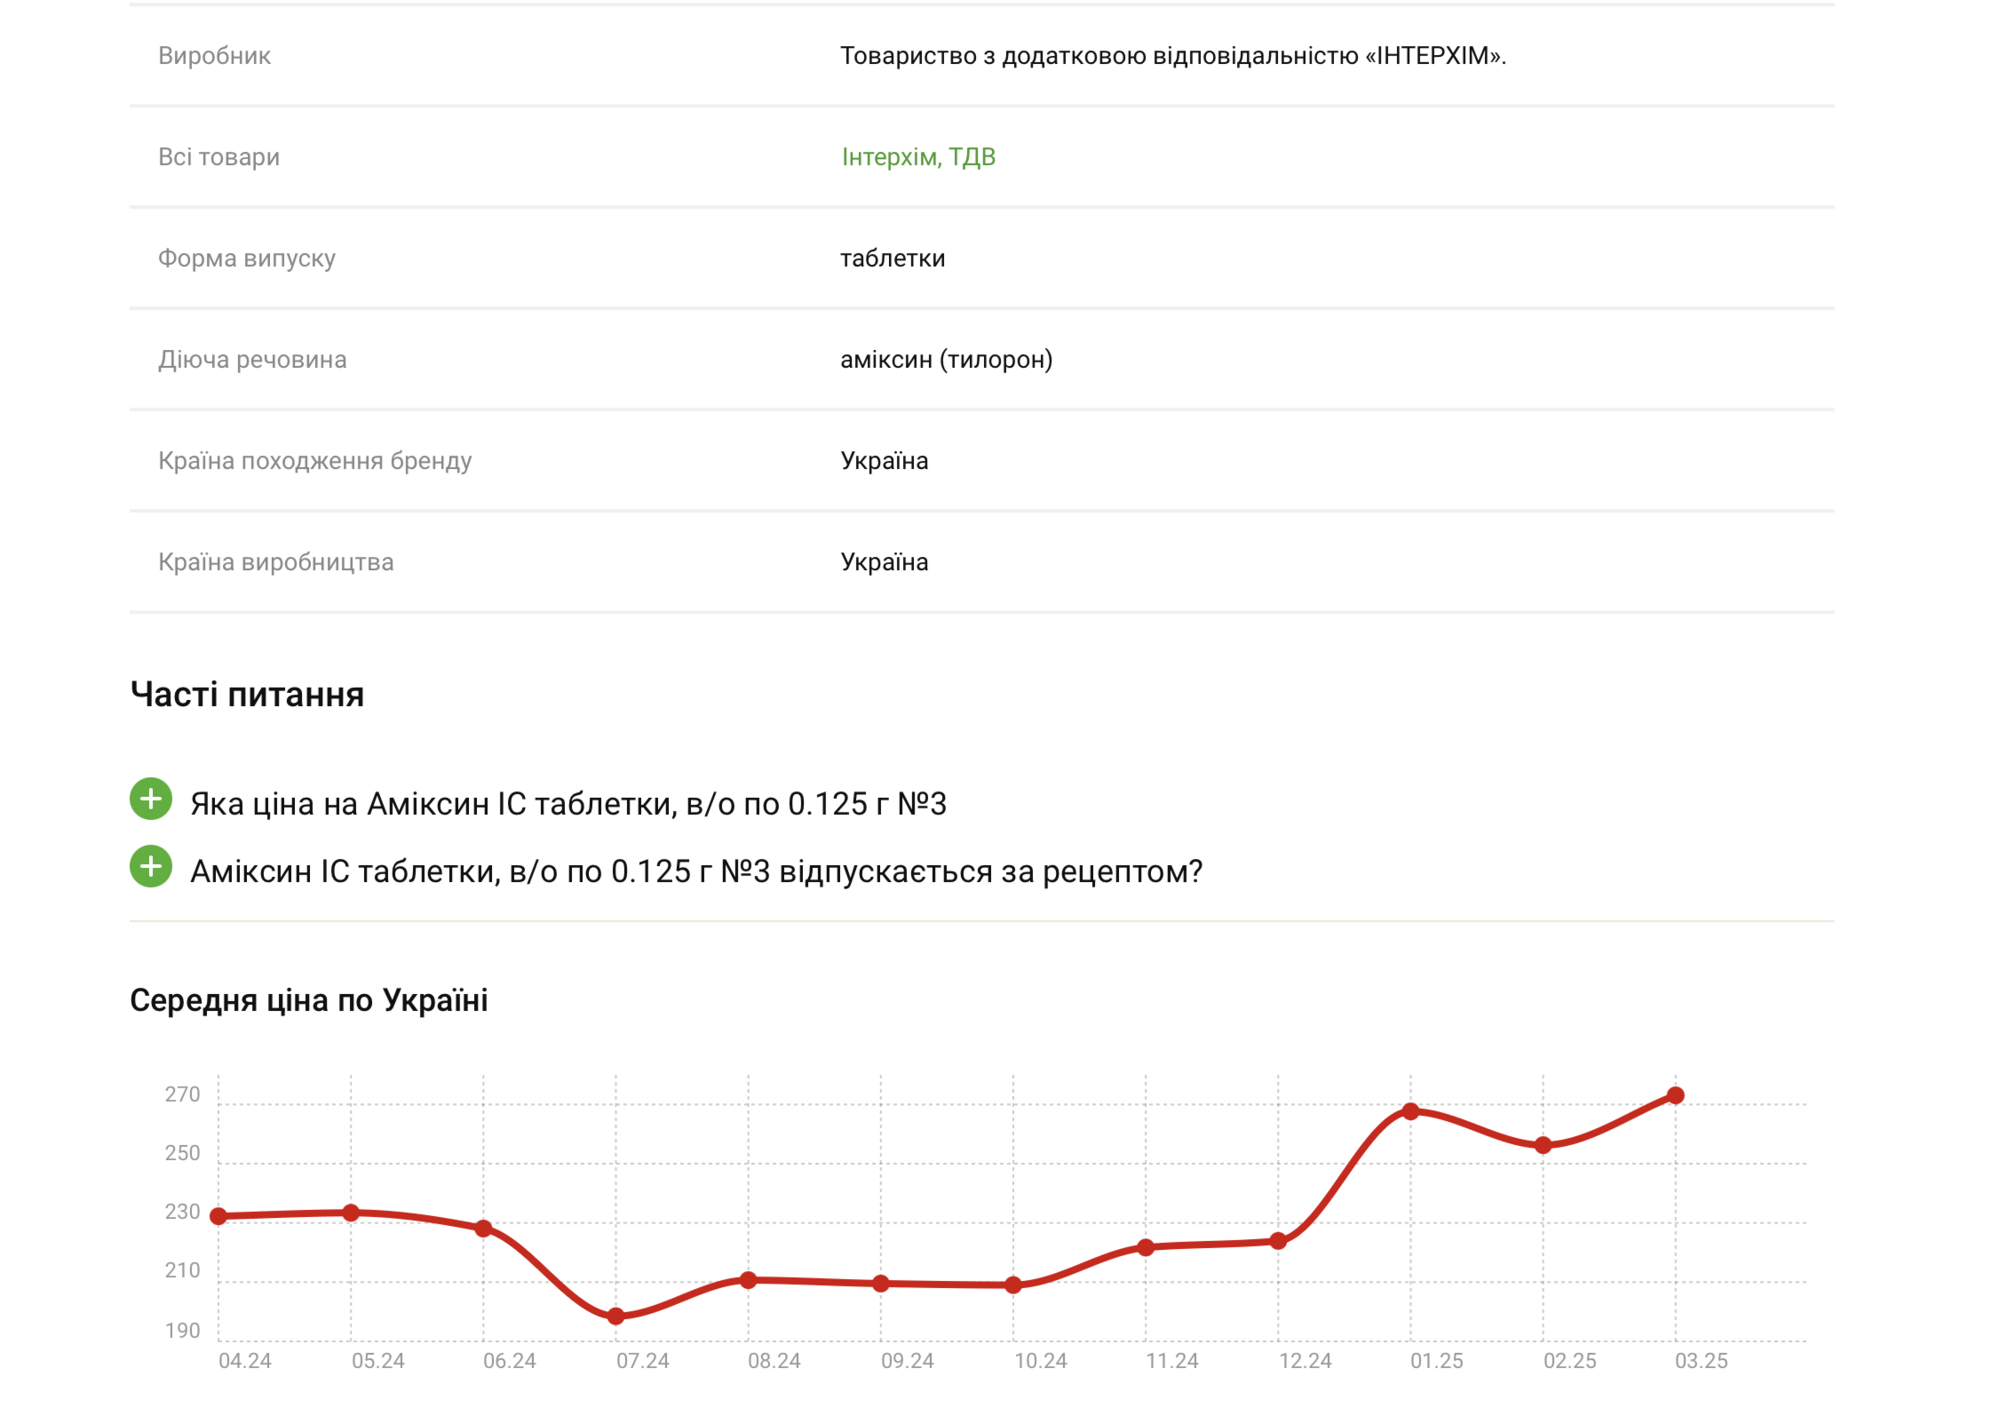Image resolution: width=2000 pixels, height=1416 pixels.
Task: Click the 09.24 data point on chart
Action: pos(881,1284)
